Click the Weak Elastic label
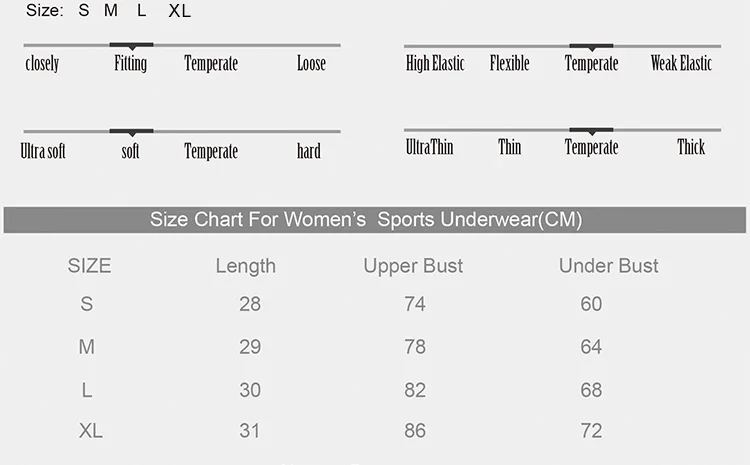 click(x=681, y=64)
